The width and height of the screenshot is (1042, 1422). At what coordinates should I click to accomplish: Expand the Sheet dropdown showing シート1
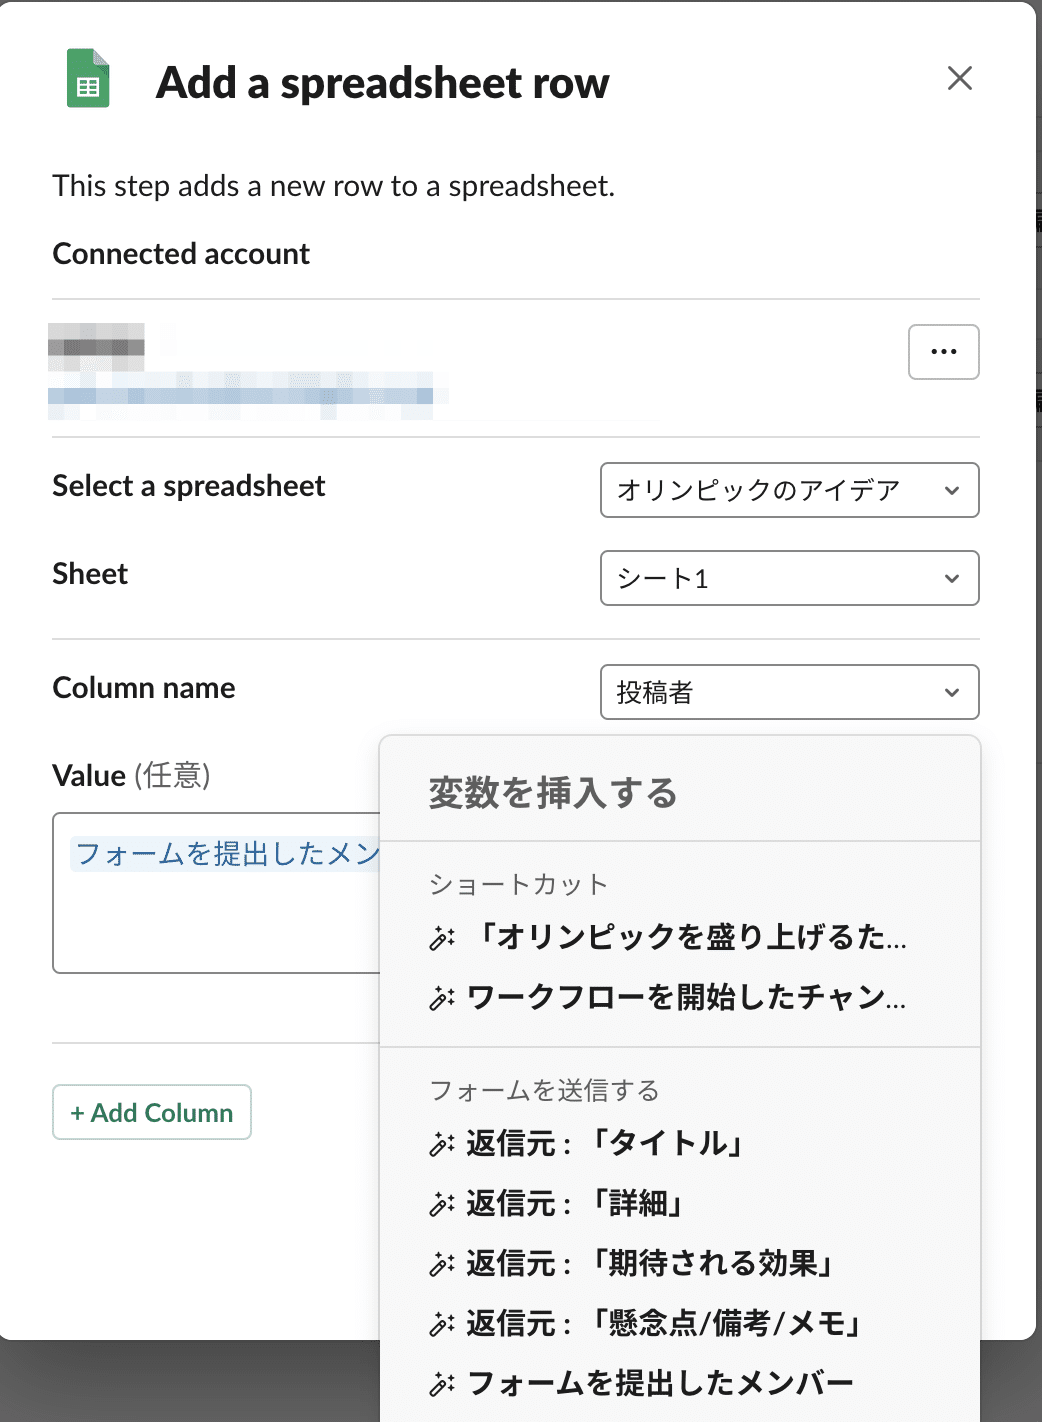789,578
